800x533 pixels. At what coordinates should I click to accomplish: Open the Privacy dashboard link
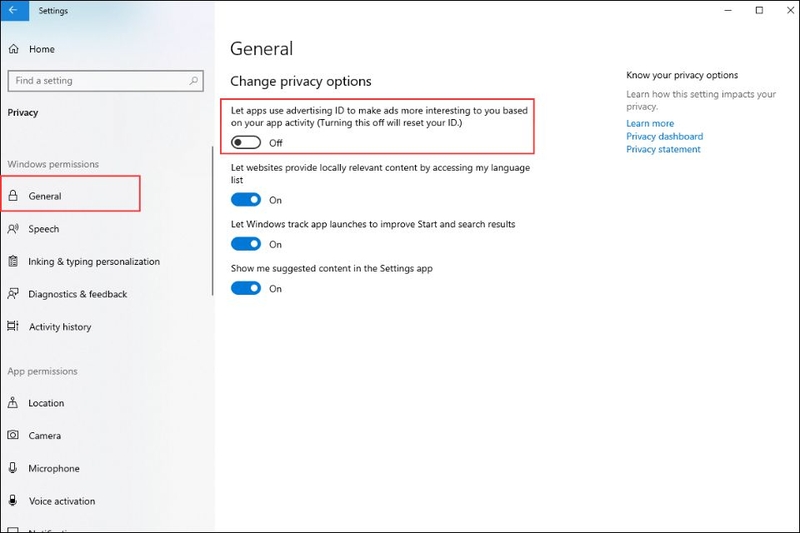pyautogui.click(x=664, y=136)
